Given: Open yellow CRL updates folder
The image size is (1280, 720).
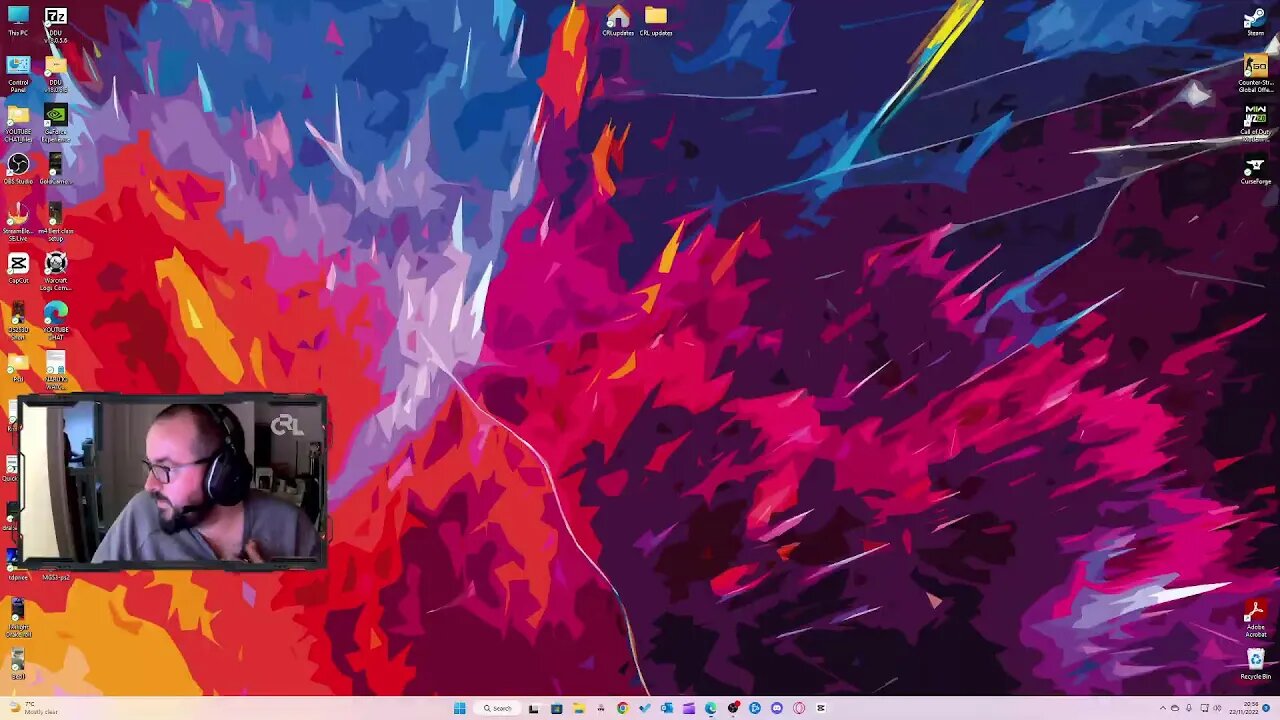Looking at the screenshot, I should [x=656, y=21].
